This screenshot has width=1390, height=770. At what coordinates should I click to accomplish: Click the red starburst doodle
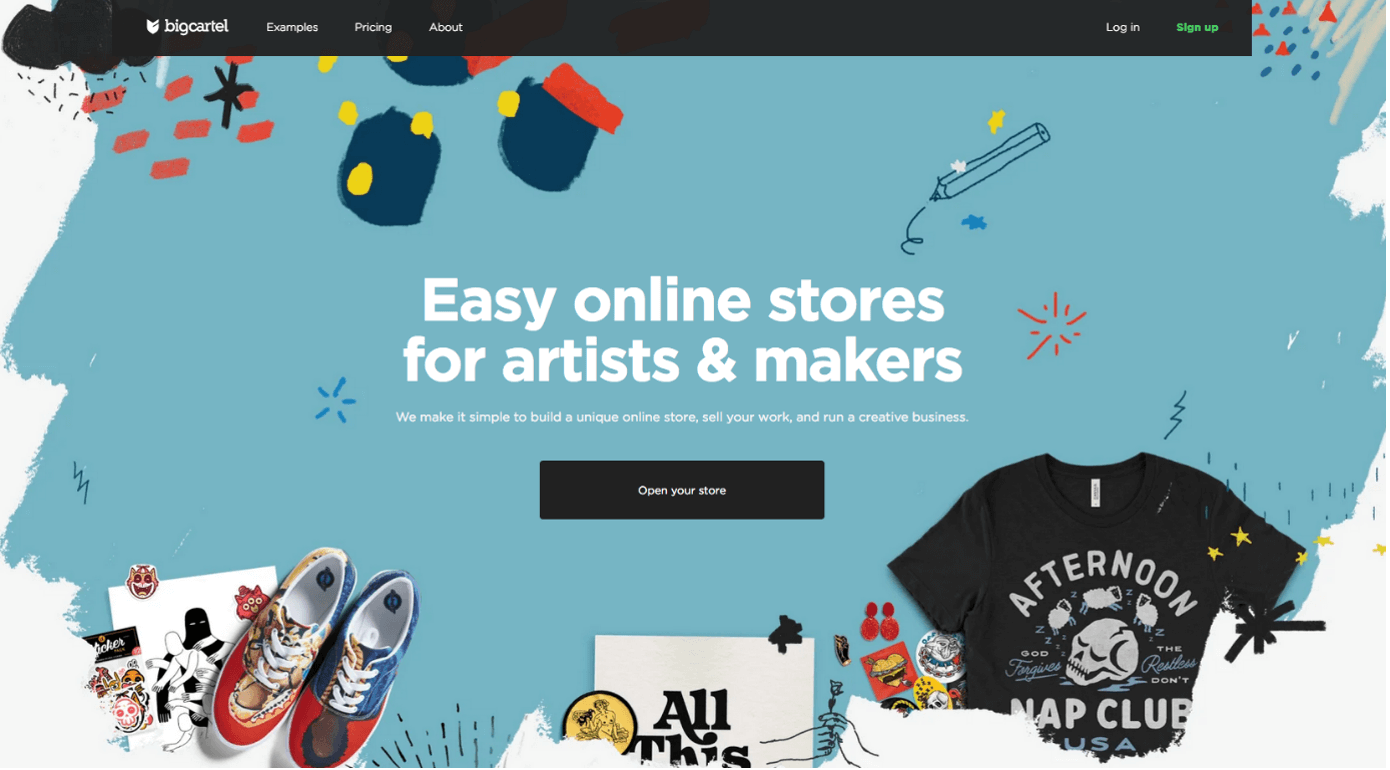tap(1051, 326)
